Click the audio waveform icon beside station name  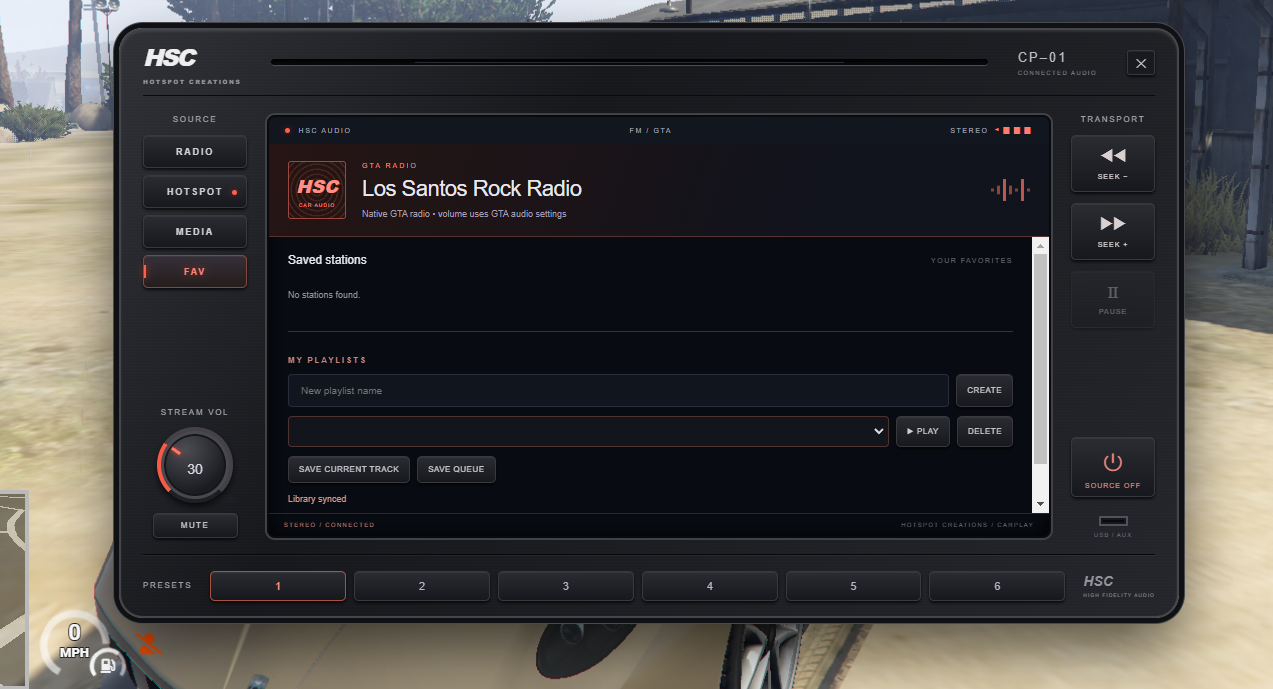coord(1010,190)
